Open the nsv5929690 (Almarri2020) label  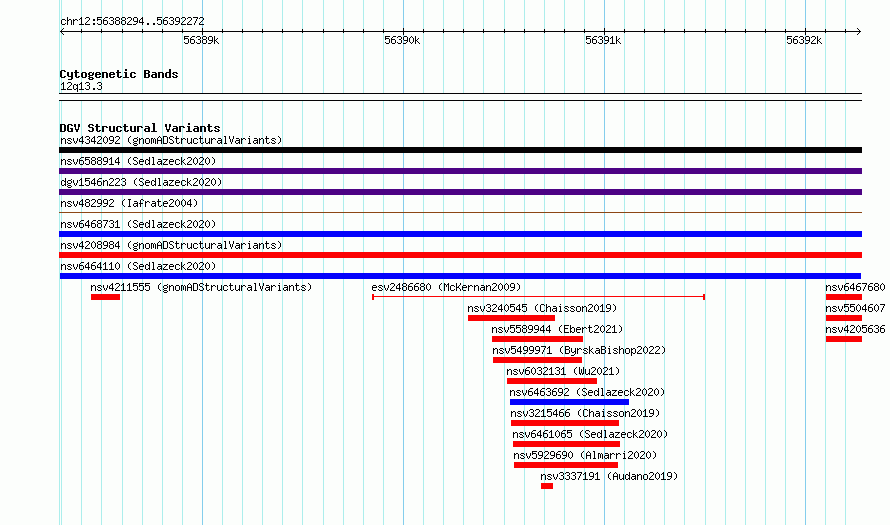(585, 455)
